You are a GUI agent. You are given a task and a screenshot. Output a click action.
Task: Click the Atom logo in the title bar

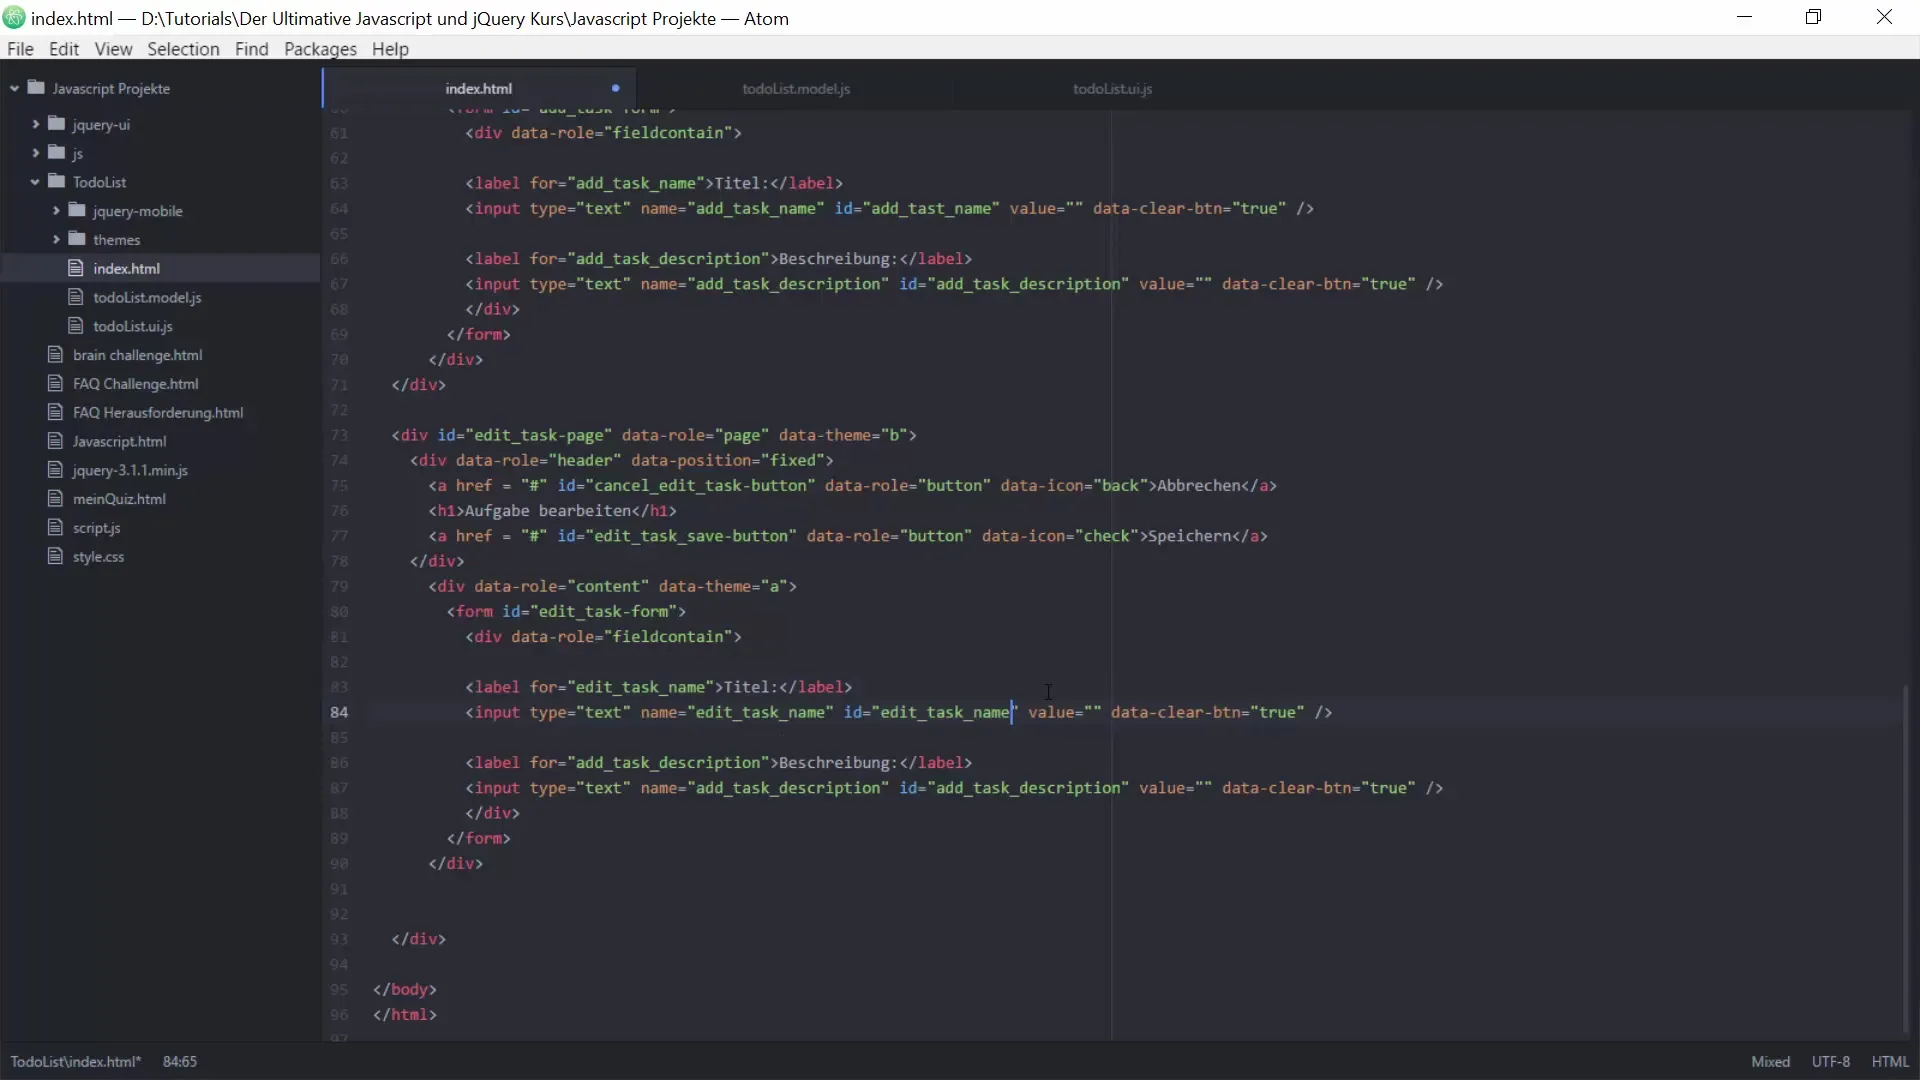(x=14, y=18)
